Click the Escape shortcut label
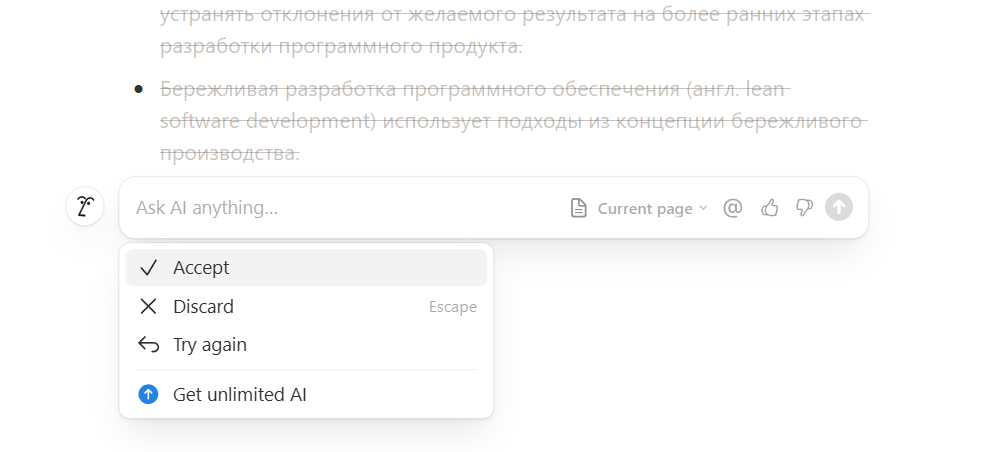This screenshot has width=996, height=452. (453, 307)
